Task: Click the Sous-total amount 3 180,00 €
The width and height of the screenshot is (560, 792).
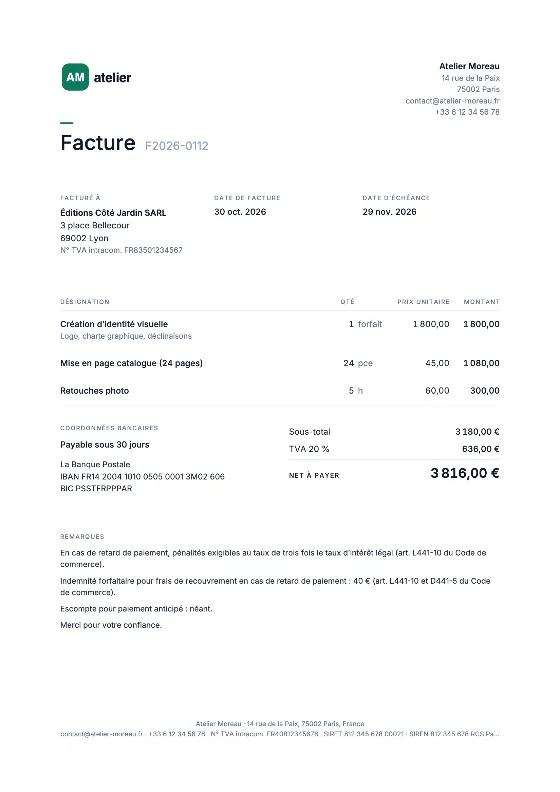Action: [x=477, y=432]
